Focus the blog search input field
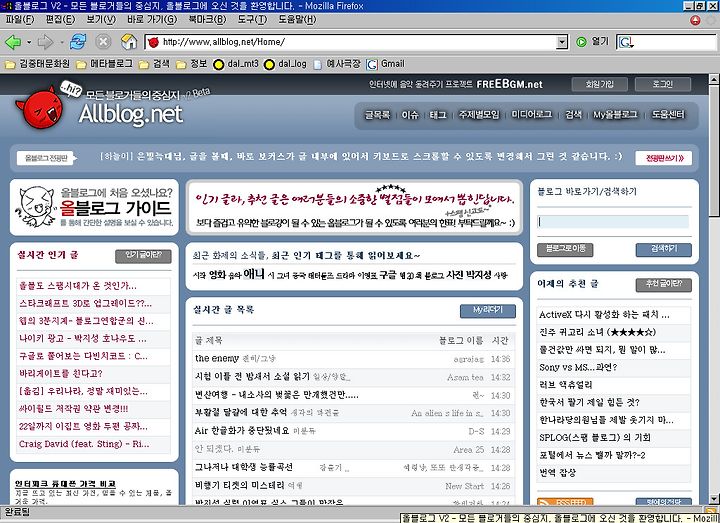The height and width of the screenshot is (523, 720). (x=613, y=222)
